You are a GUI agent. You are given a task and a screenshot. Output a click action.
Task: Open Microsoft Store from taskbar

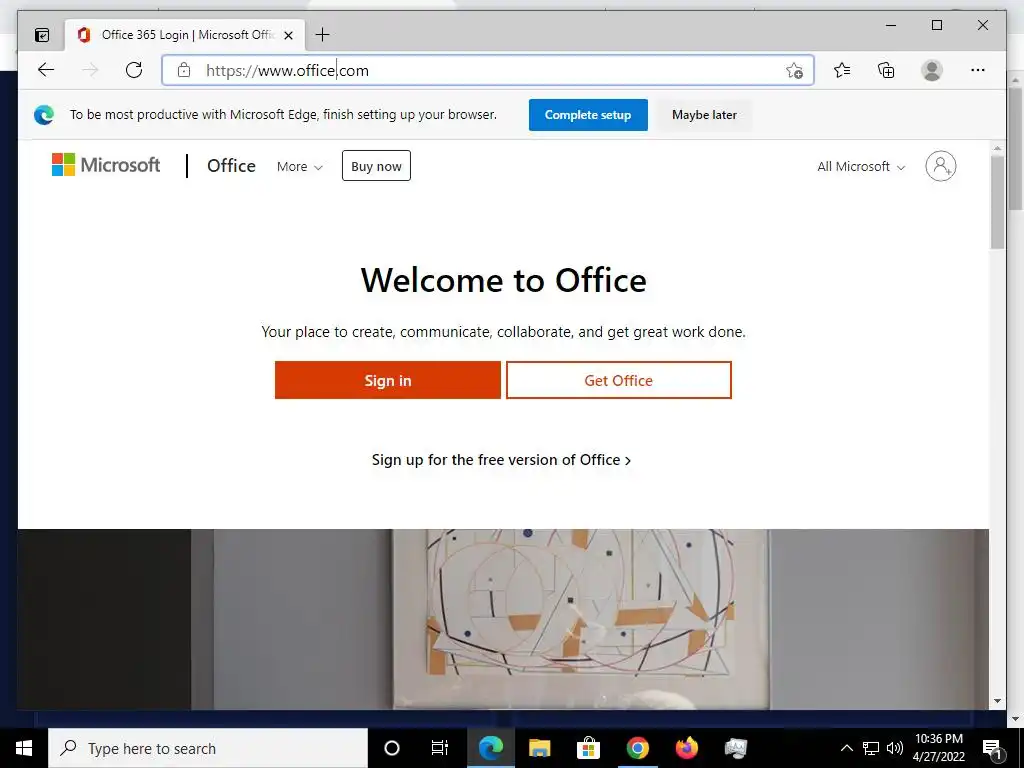[x=588, y=748]
